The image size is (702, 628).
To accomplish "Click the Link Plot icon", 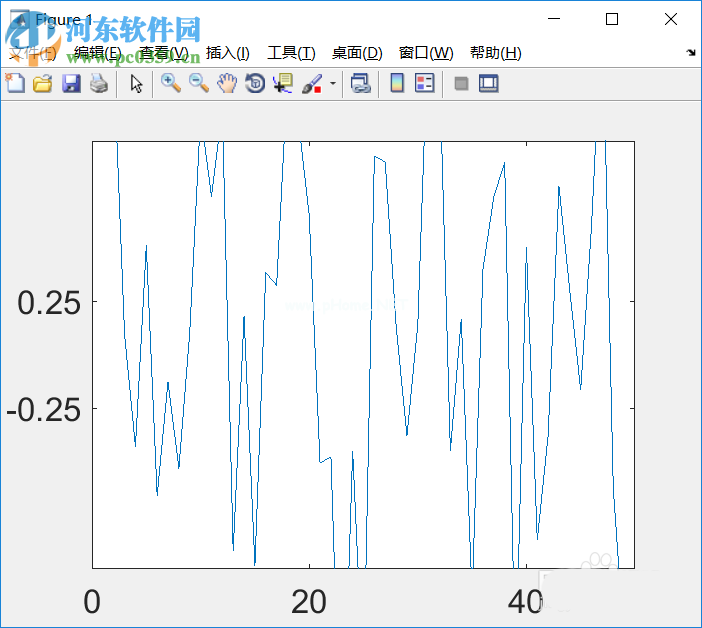I will [x=361, y=84].
